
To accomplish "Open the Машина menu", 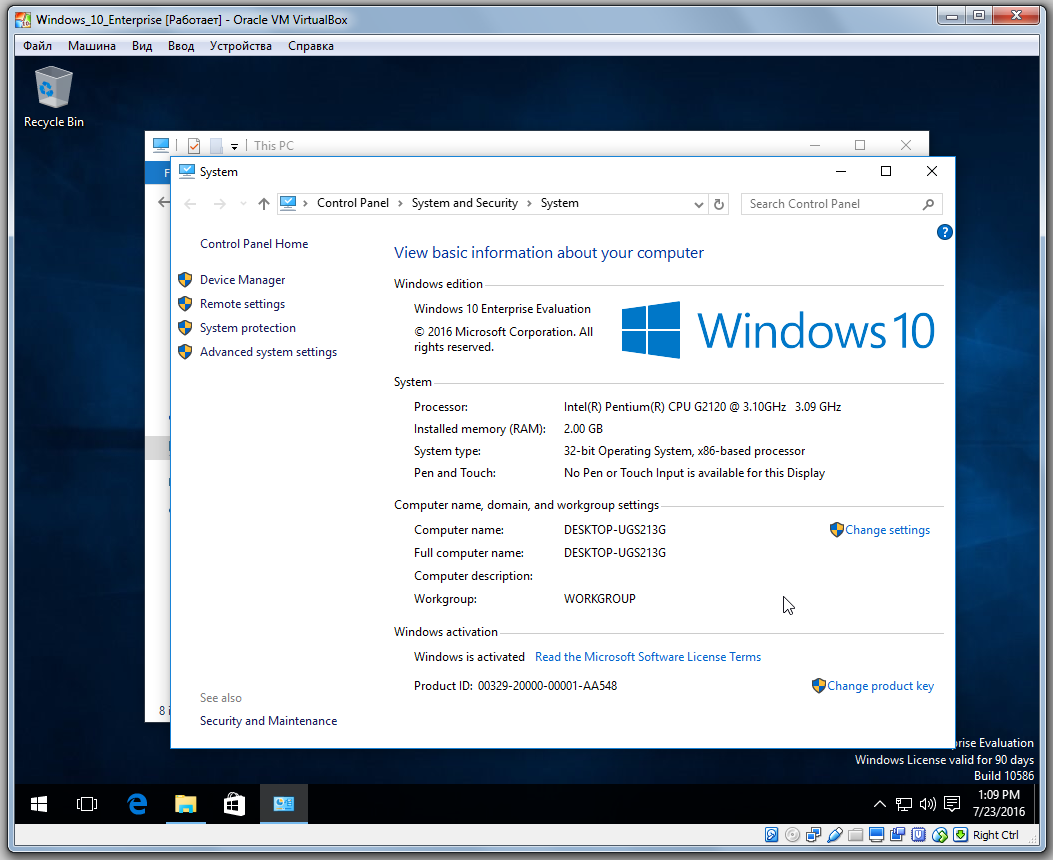I will click(91, 46).
